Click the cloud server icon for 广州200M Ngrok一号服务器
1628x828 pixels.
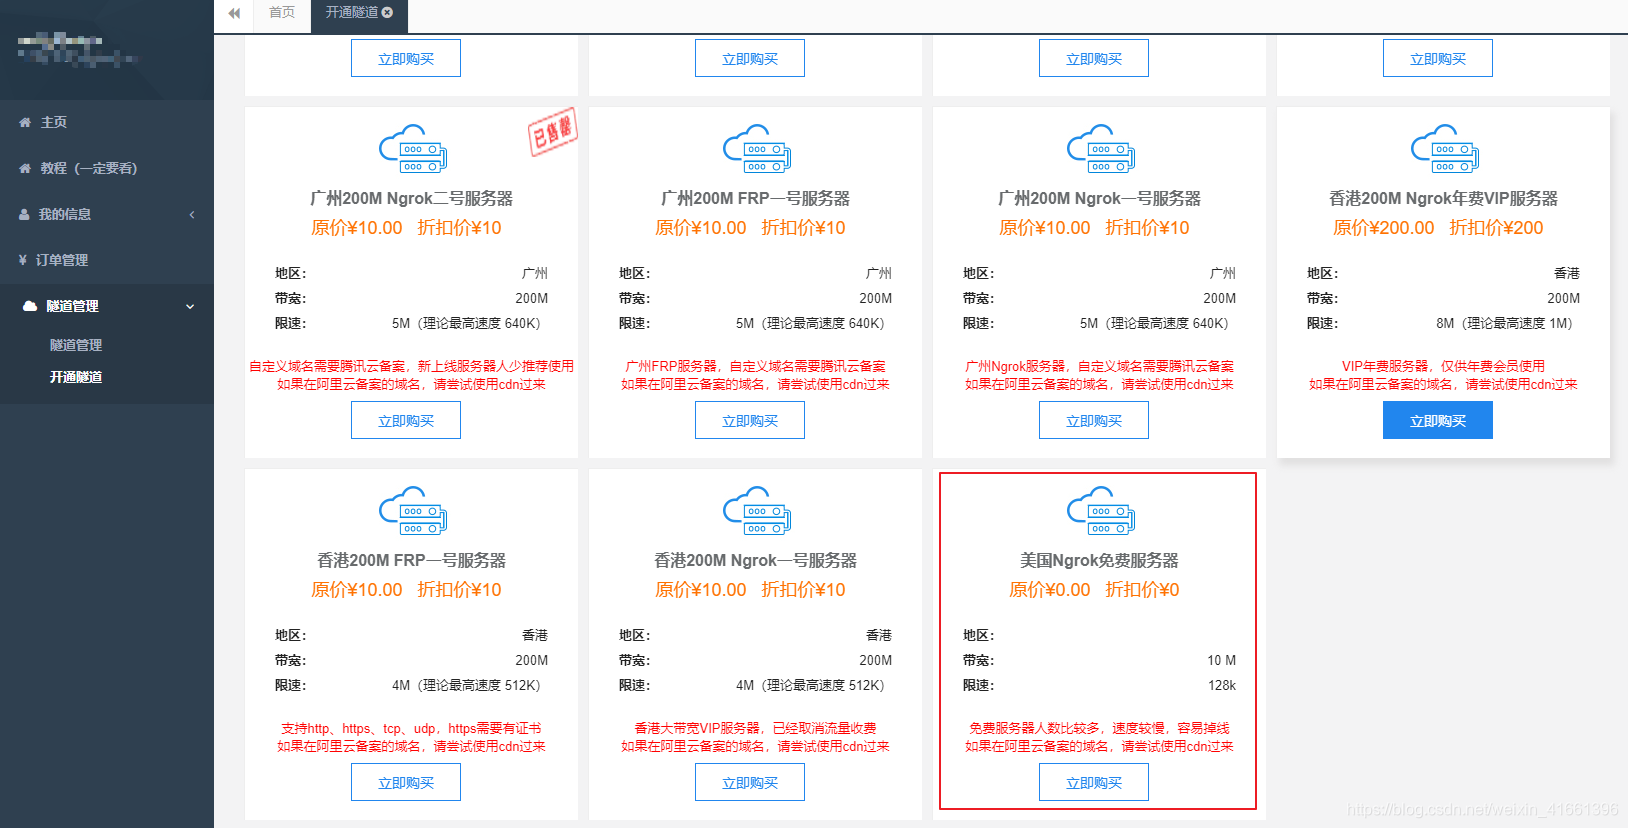1100,149
